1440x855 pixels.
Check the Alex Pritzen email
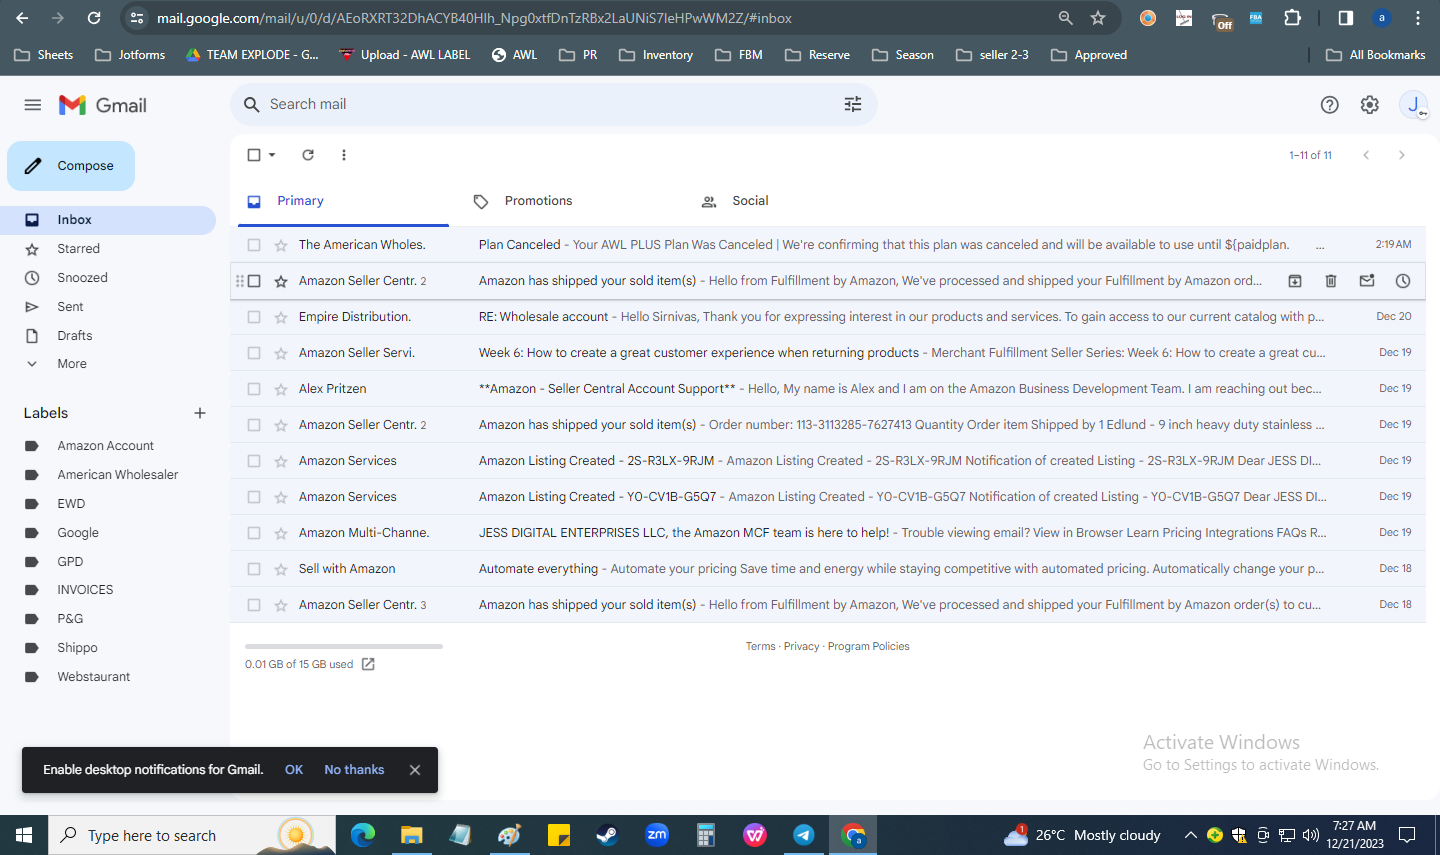[254, 389]
